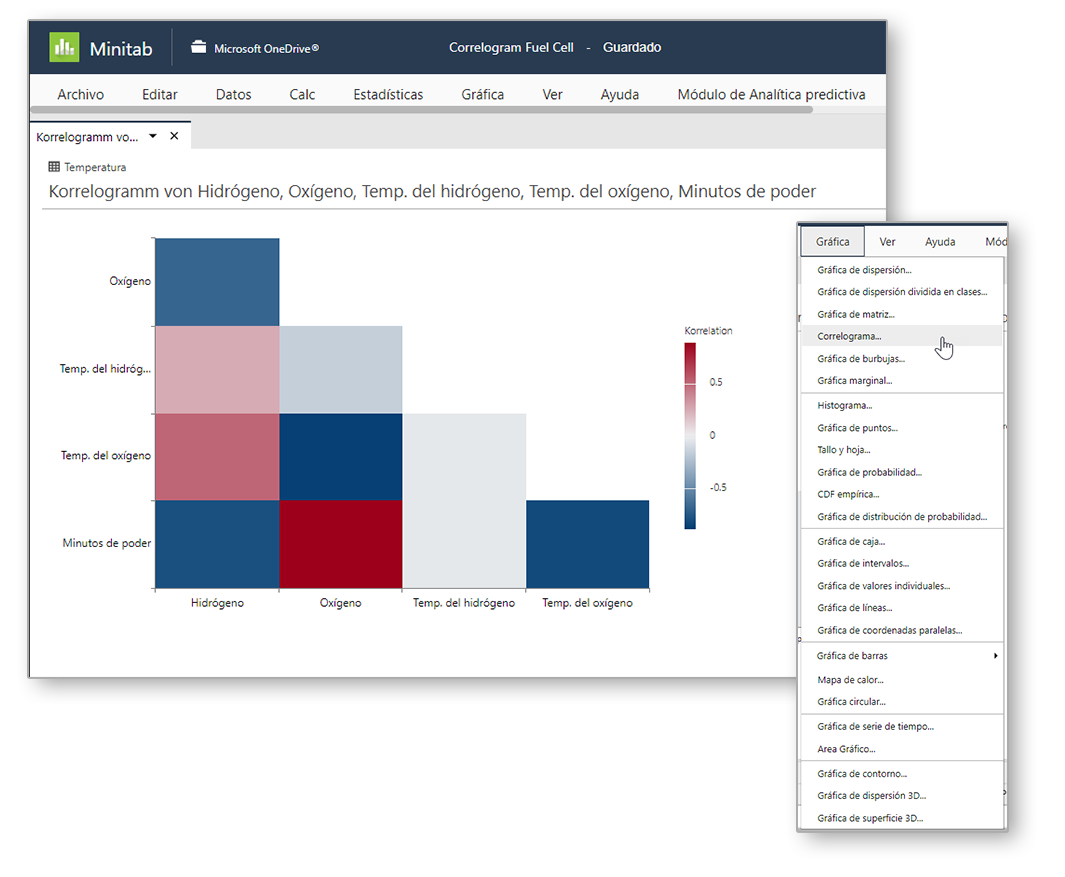Viewport: 1065px width, 877px height.
Task: Click the dark red Oxígeno-Minutos de poder cell
Action: 340,544
